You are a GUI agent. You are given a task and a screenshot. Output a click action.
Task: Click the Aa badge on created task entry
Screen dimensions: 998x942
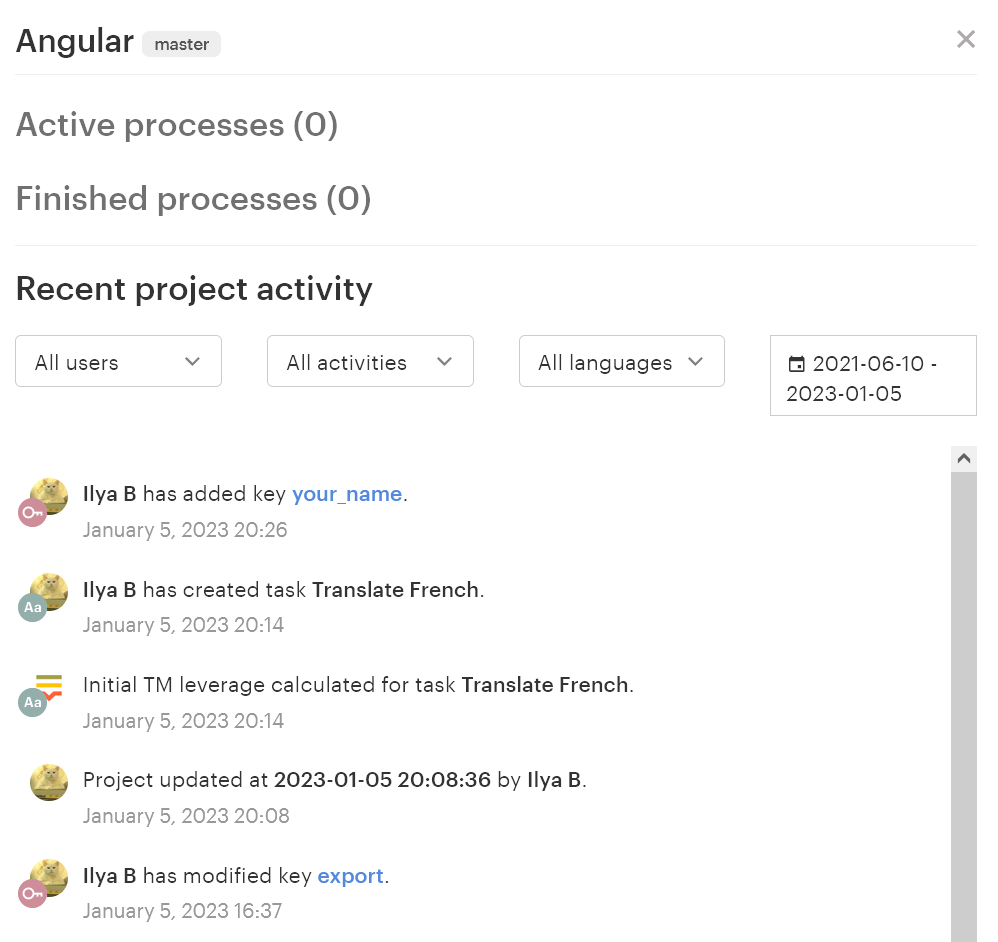tap(32, 608)
